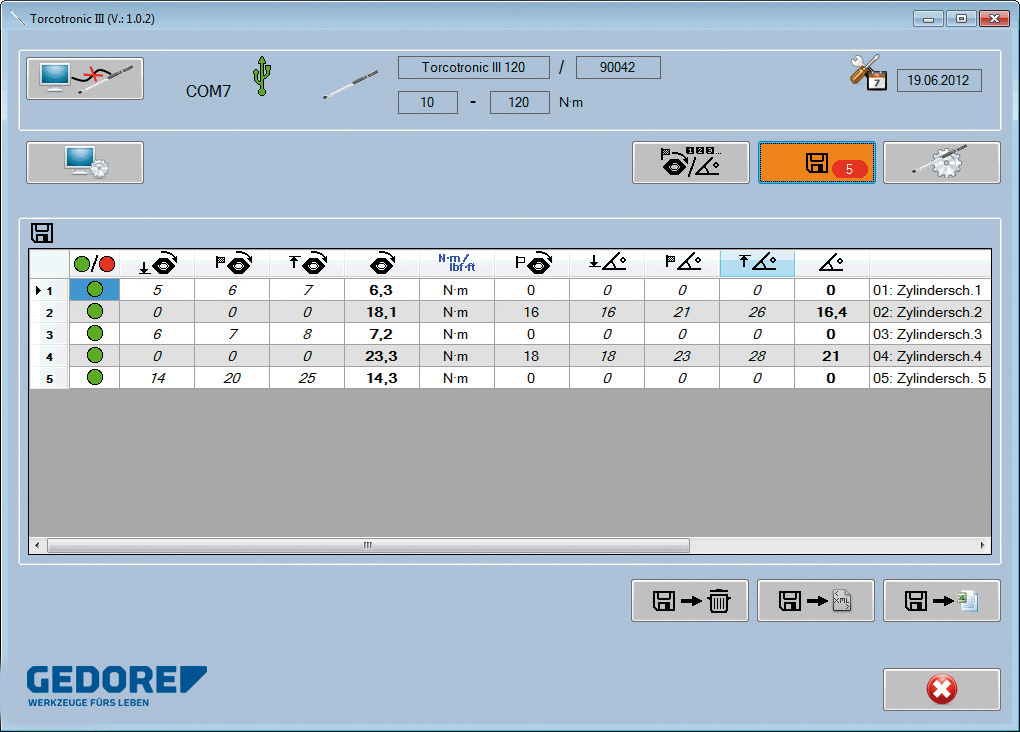This screenshot has height=732, width=1020.
Task: Select the green/red status column header
Action: 94,265
